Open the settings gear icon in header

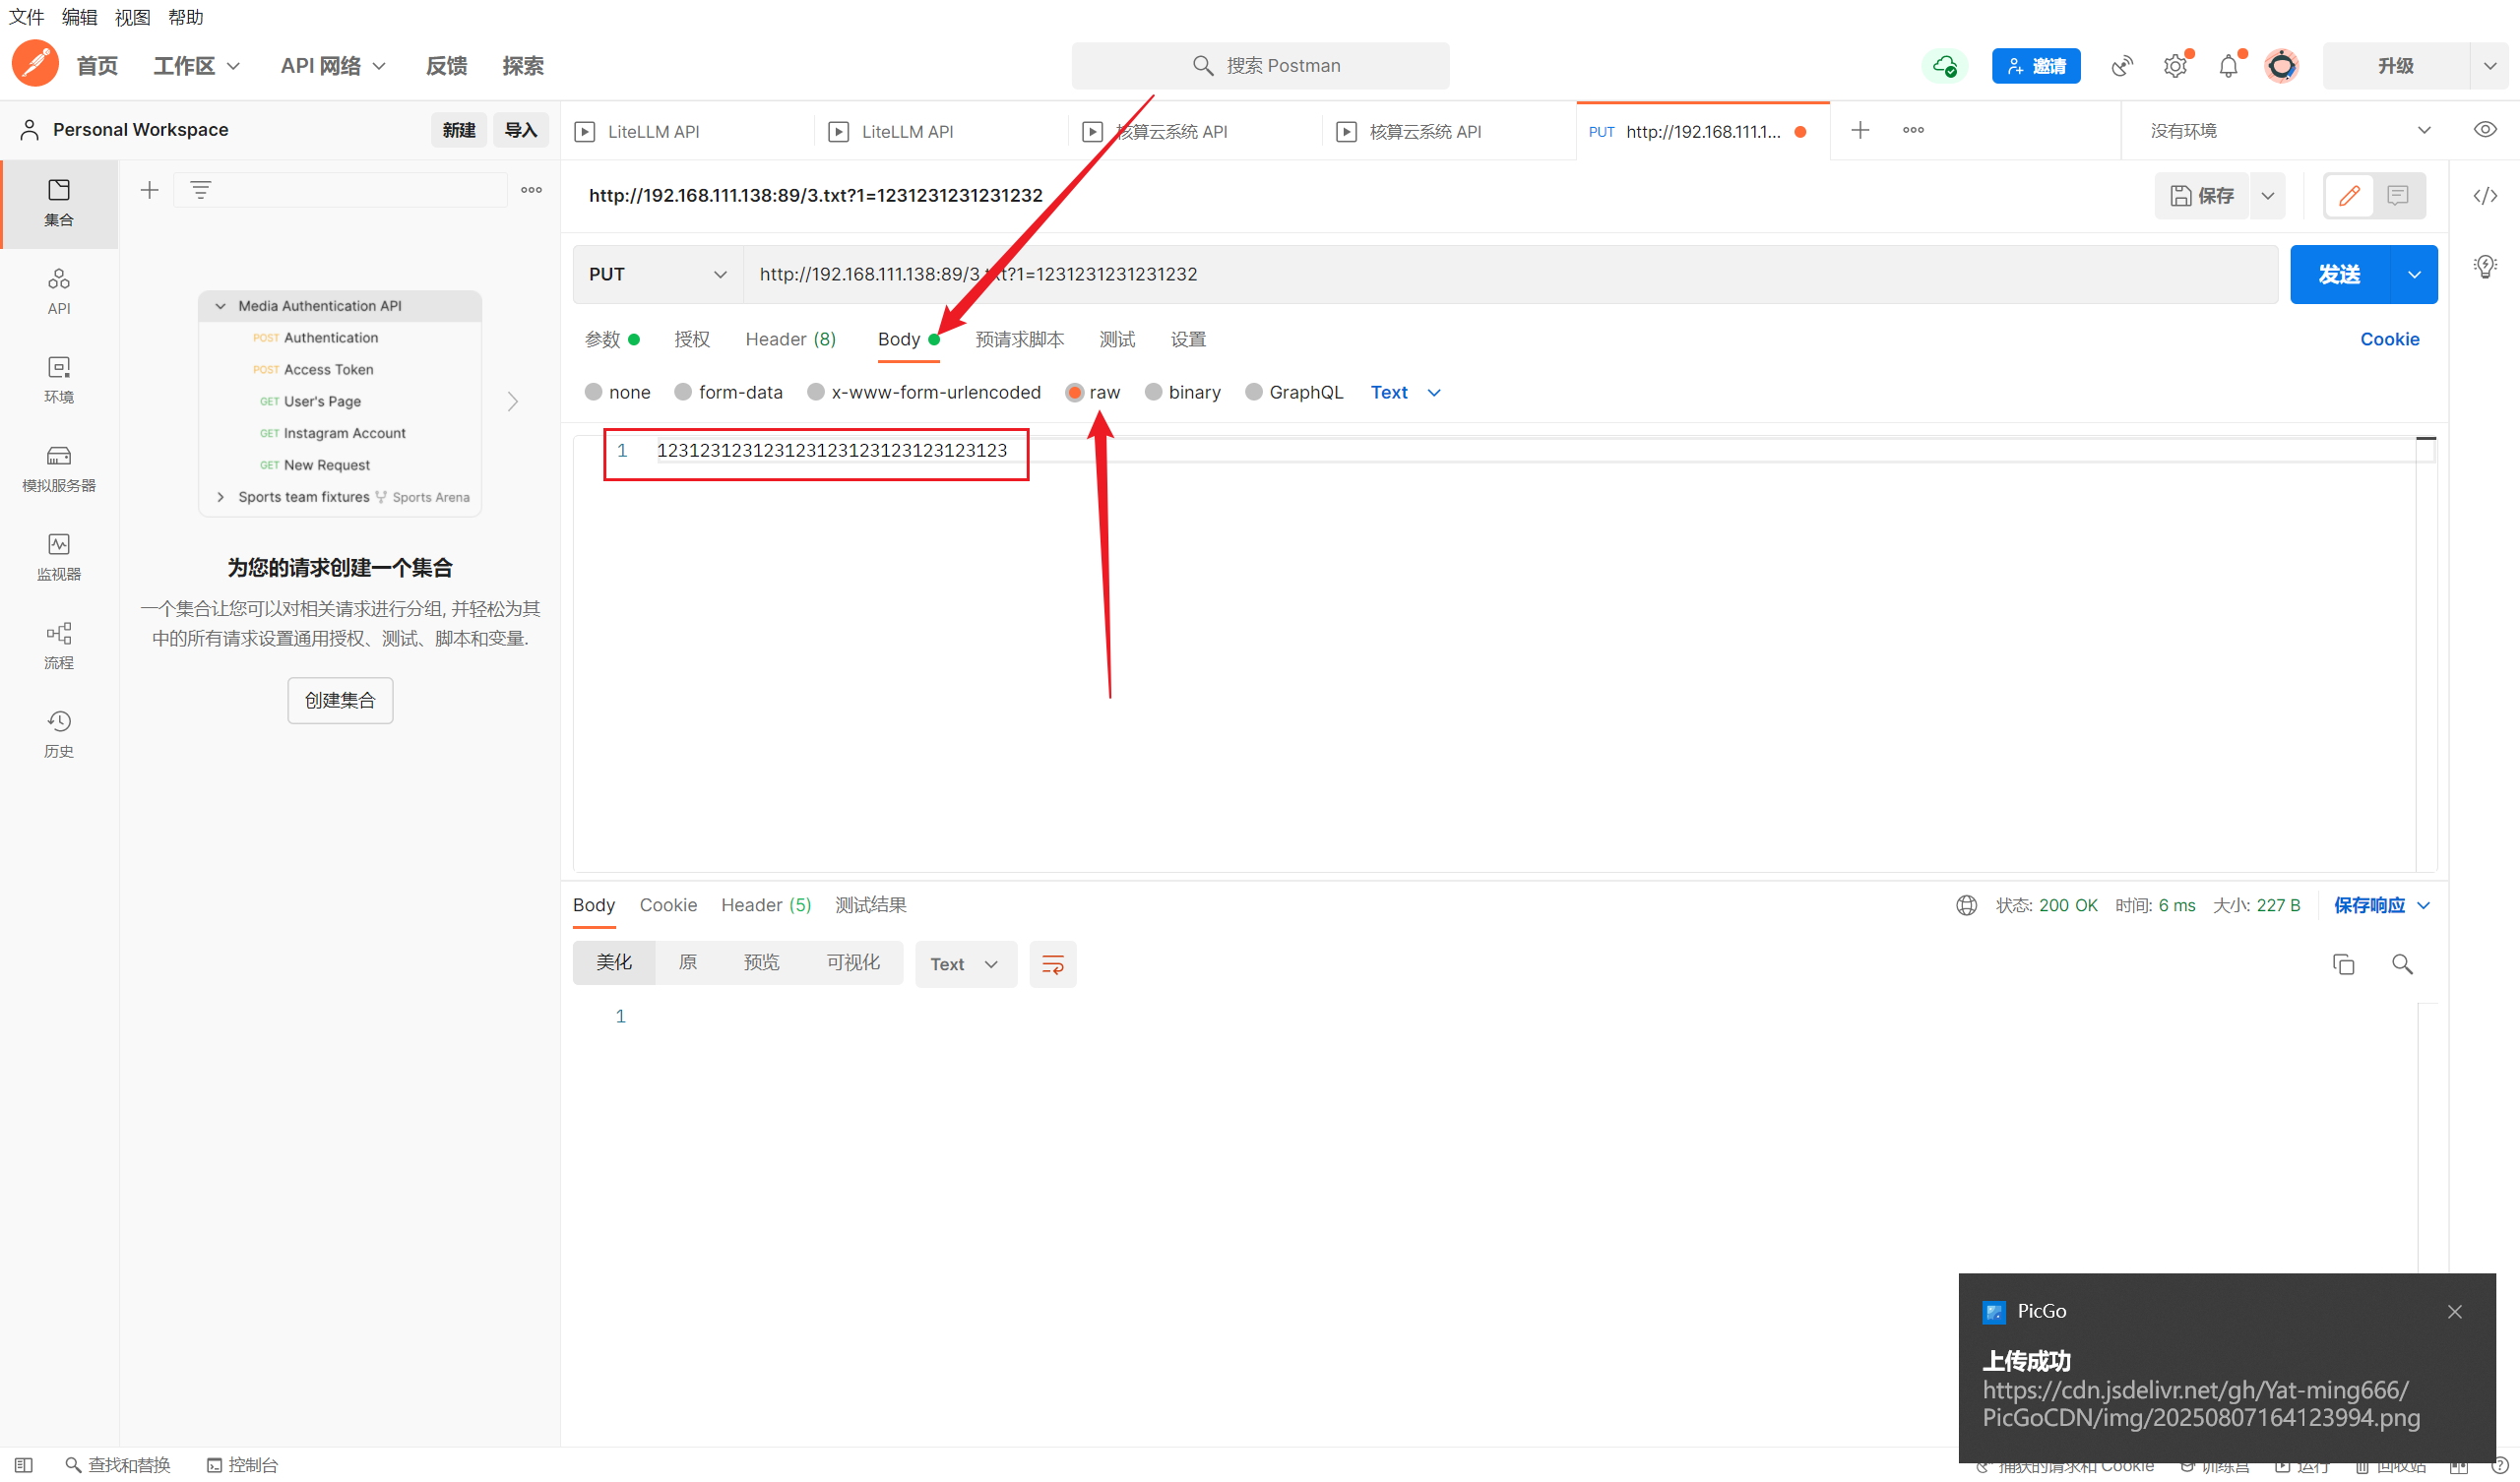click(2174, 66)
